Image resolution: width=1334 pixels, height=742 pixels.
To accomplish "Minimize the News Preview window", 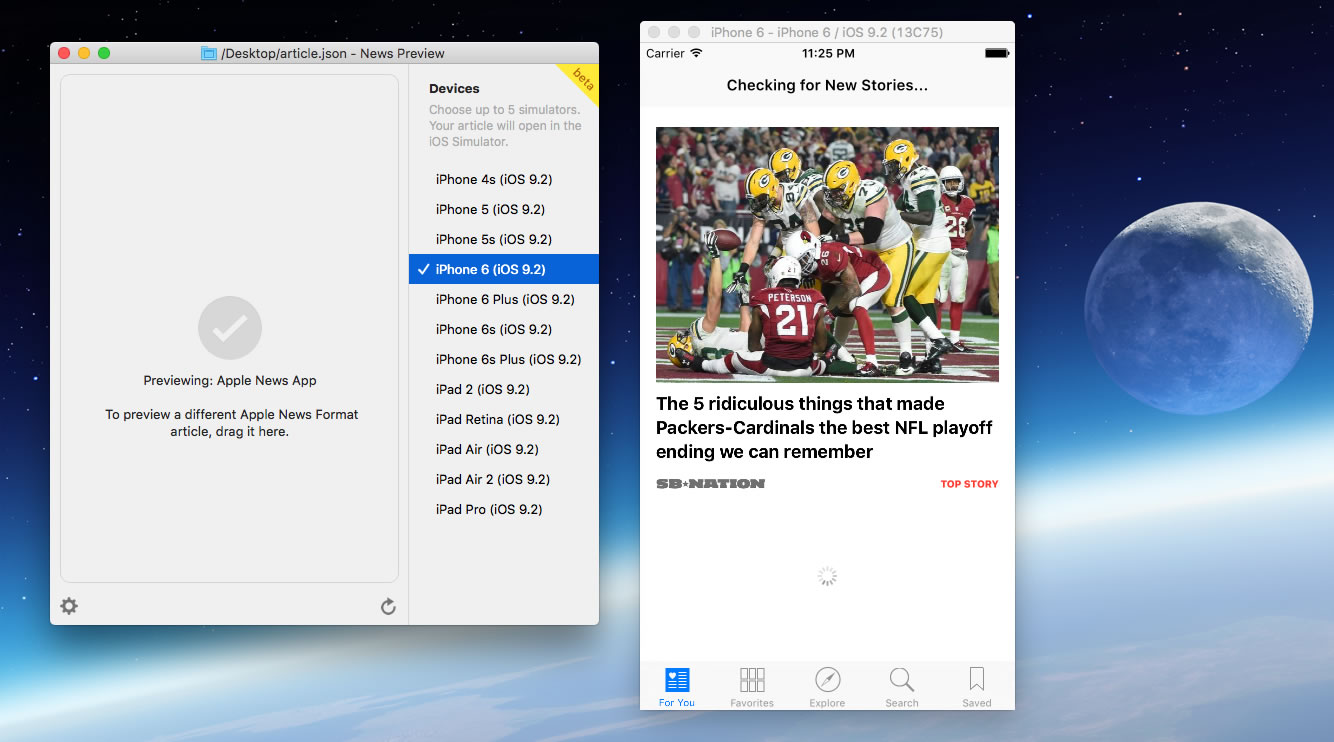I will coord(84,53).
